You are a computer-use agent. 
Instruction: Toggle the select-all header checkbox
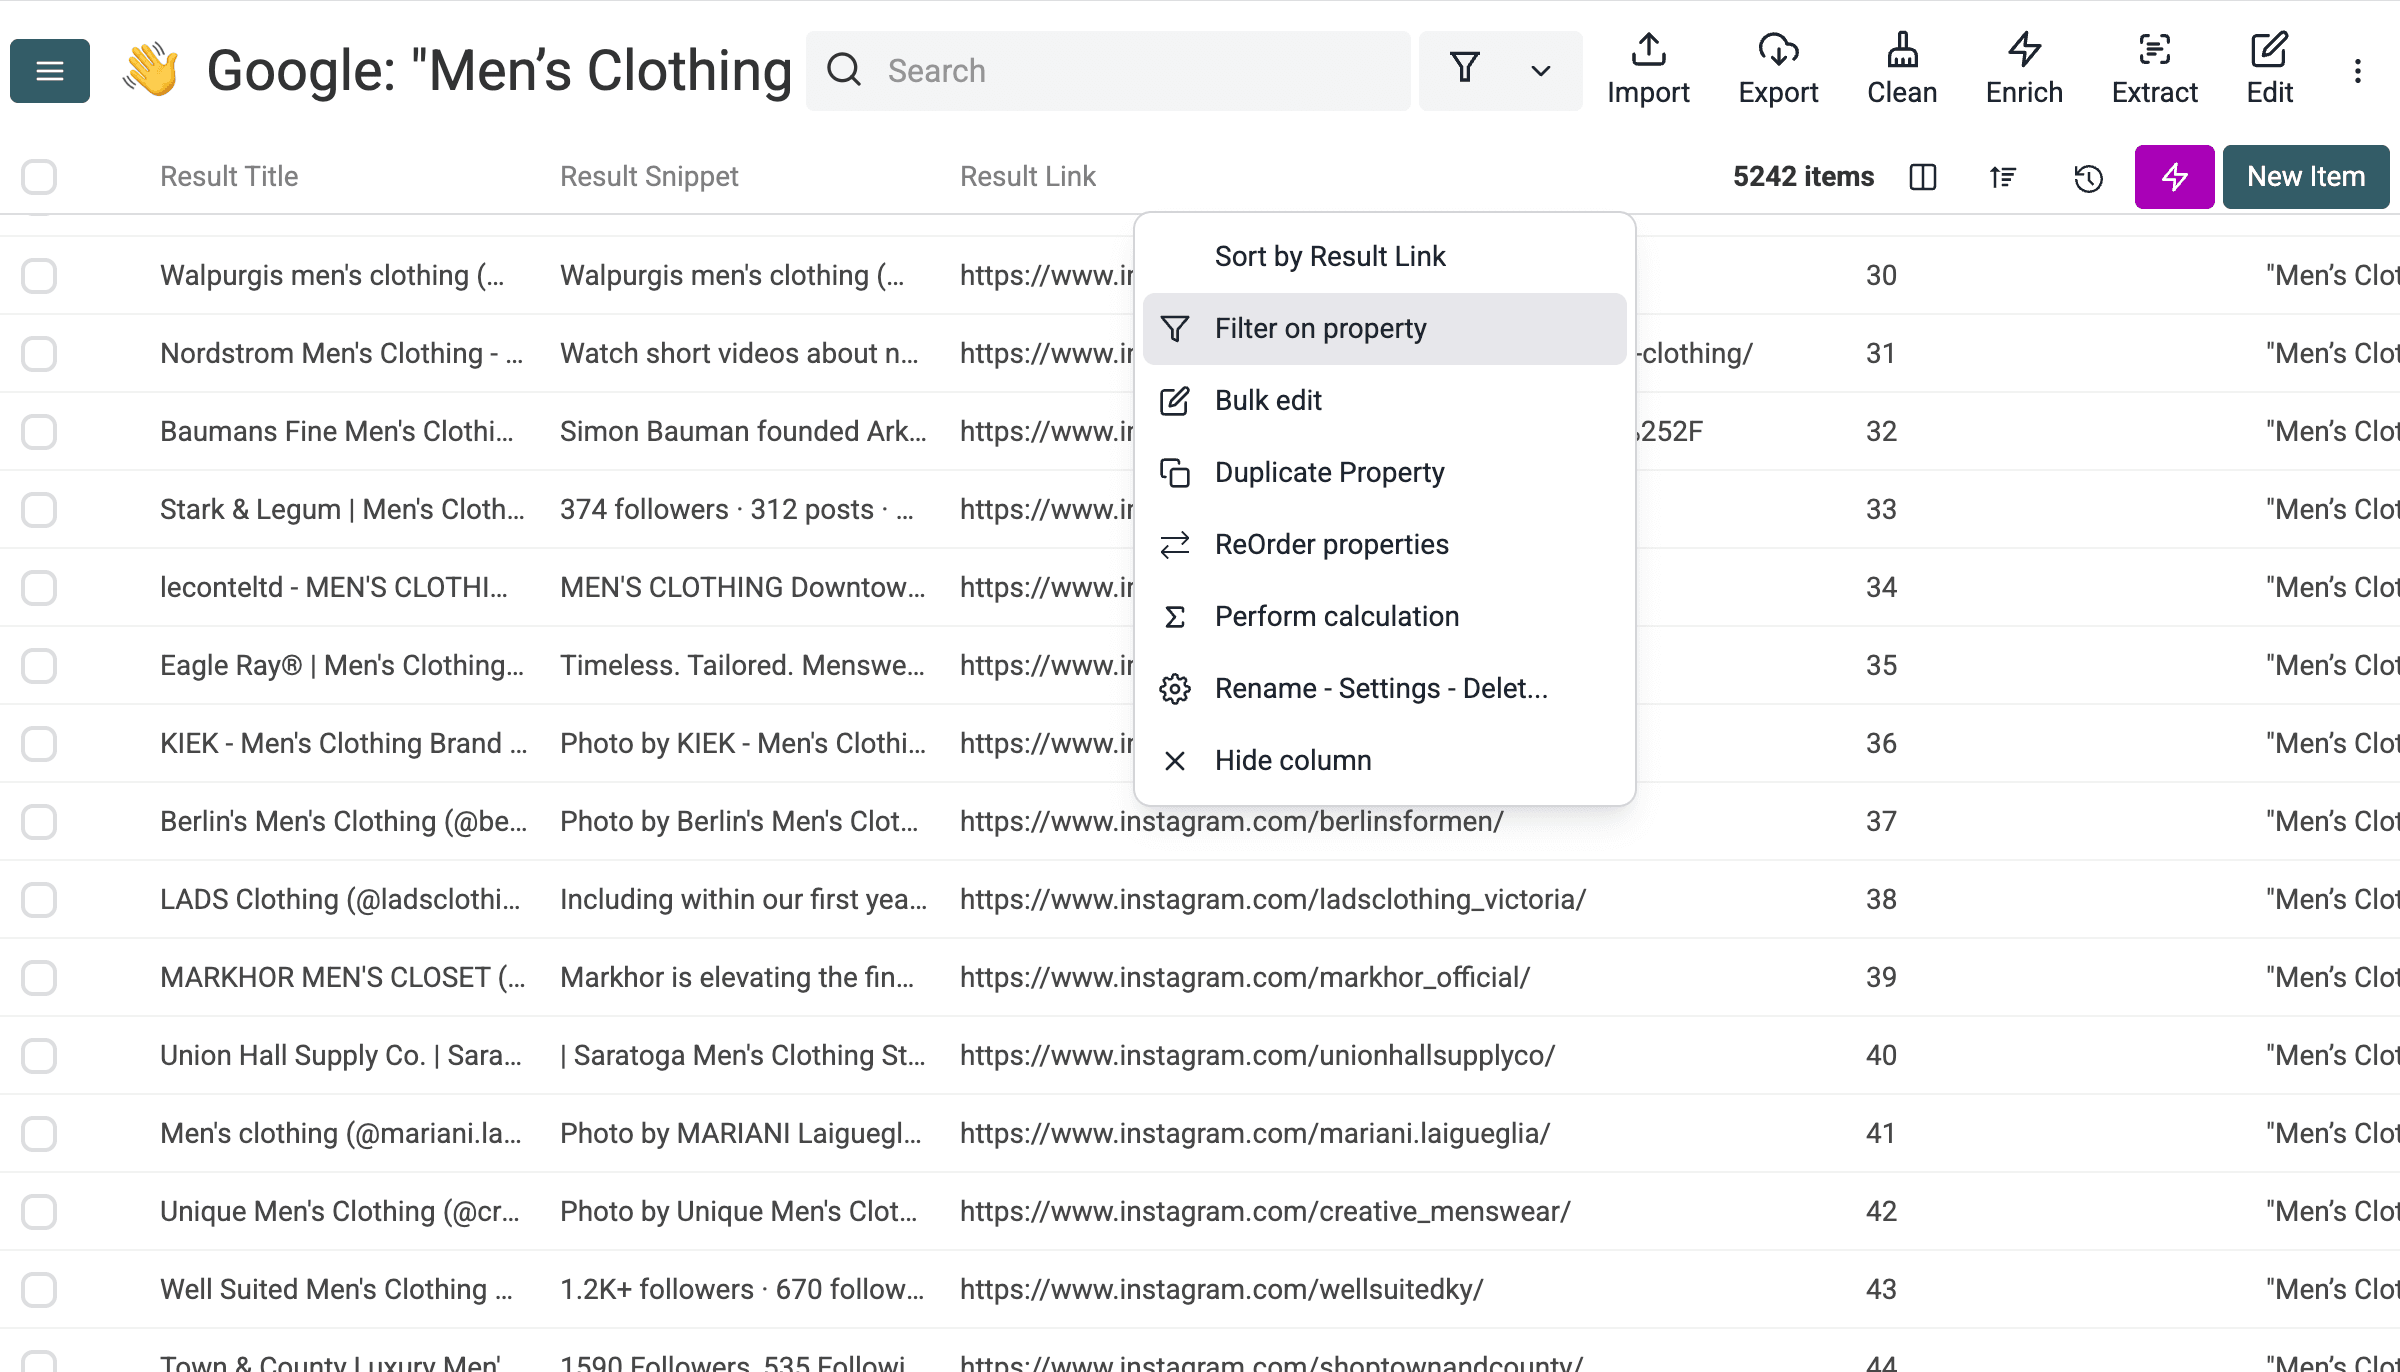(39, 177)
